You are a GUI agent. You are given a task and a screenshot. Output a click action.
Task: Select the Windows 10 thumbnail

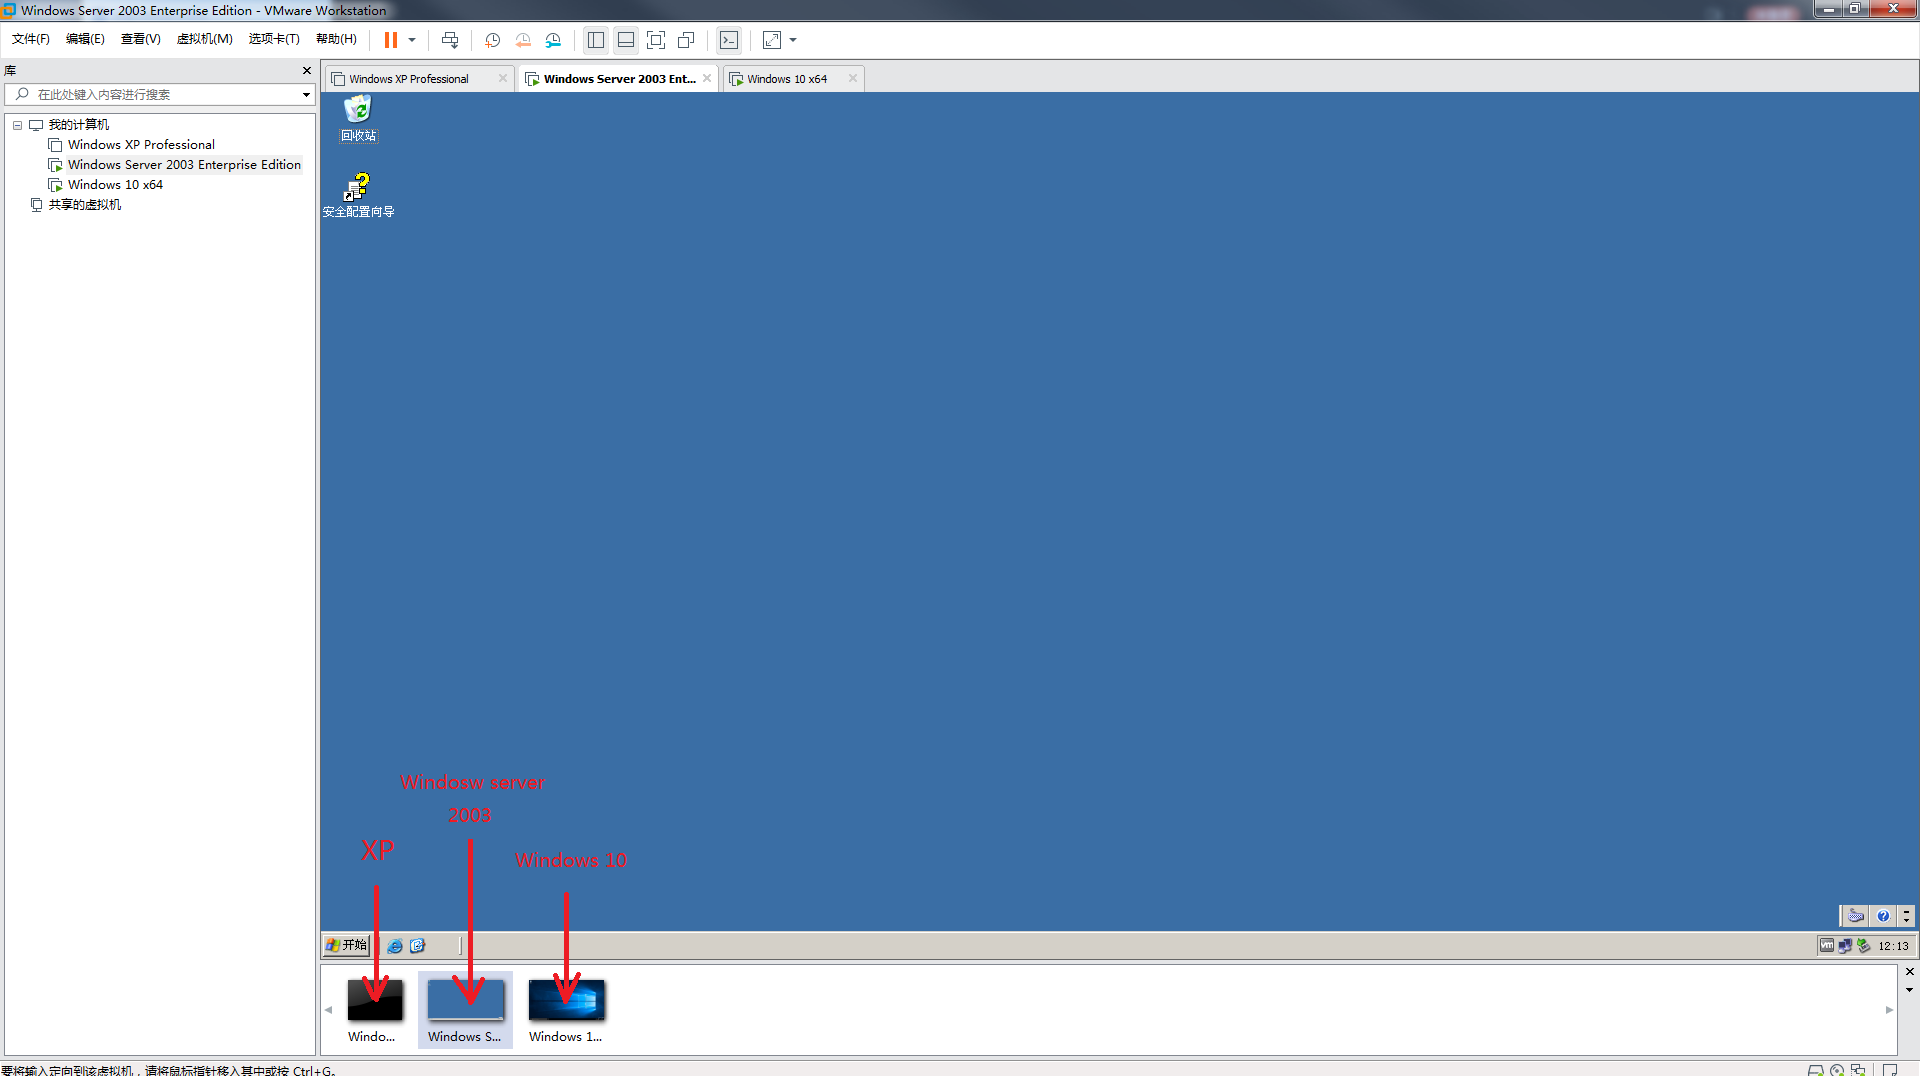[566, 1010]
